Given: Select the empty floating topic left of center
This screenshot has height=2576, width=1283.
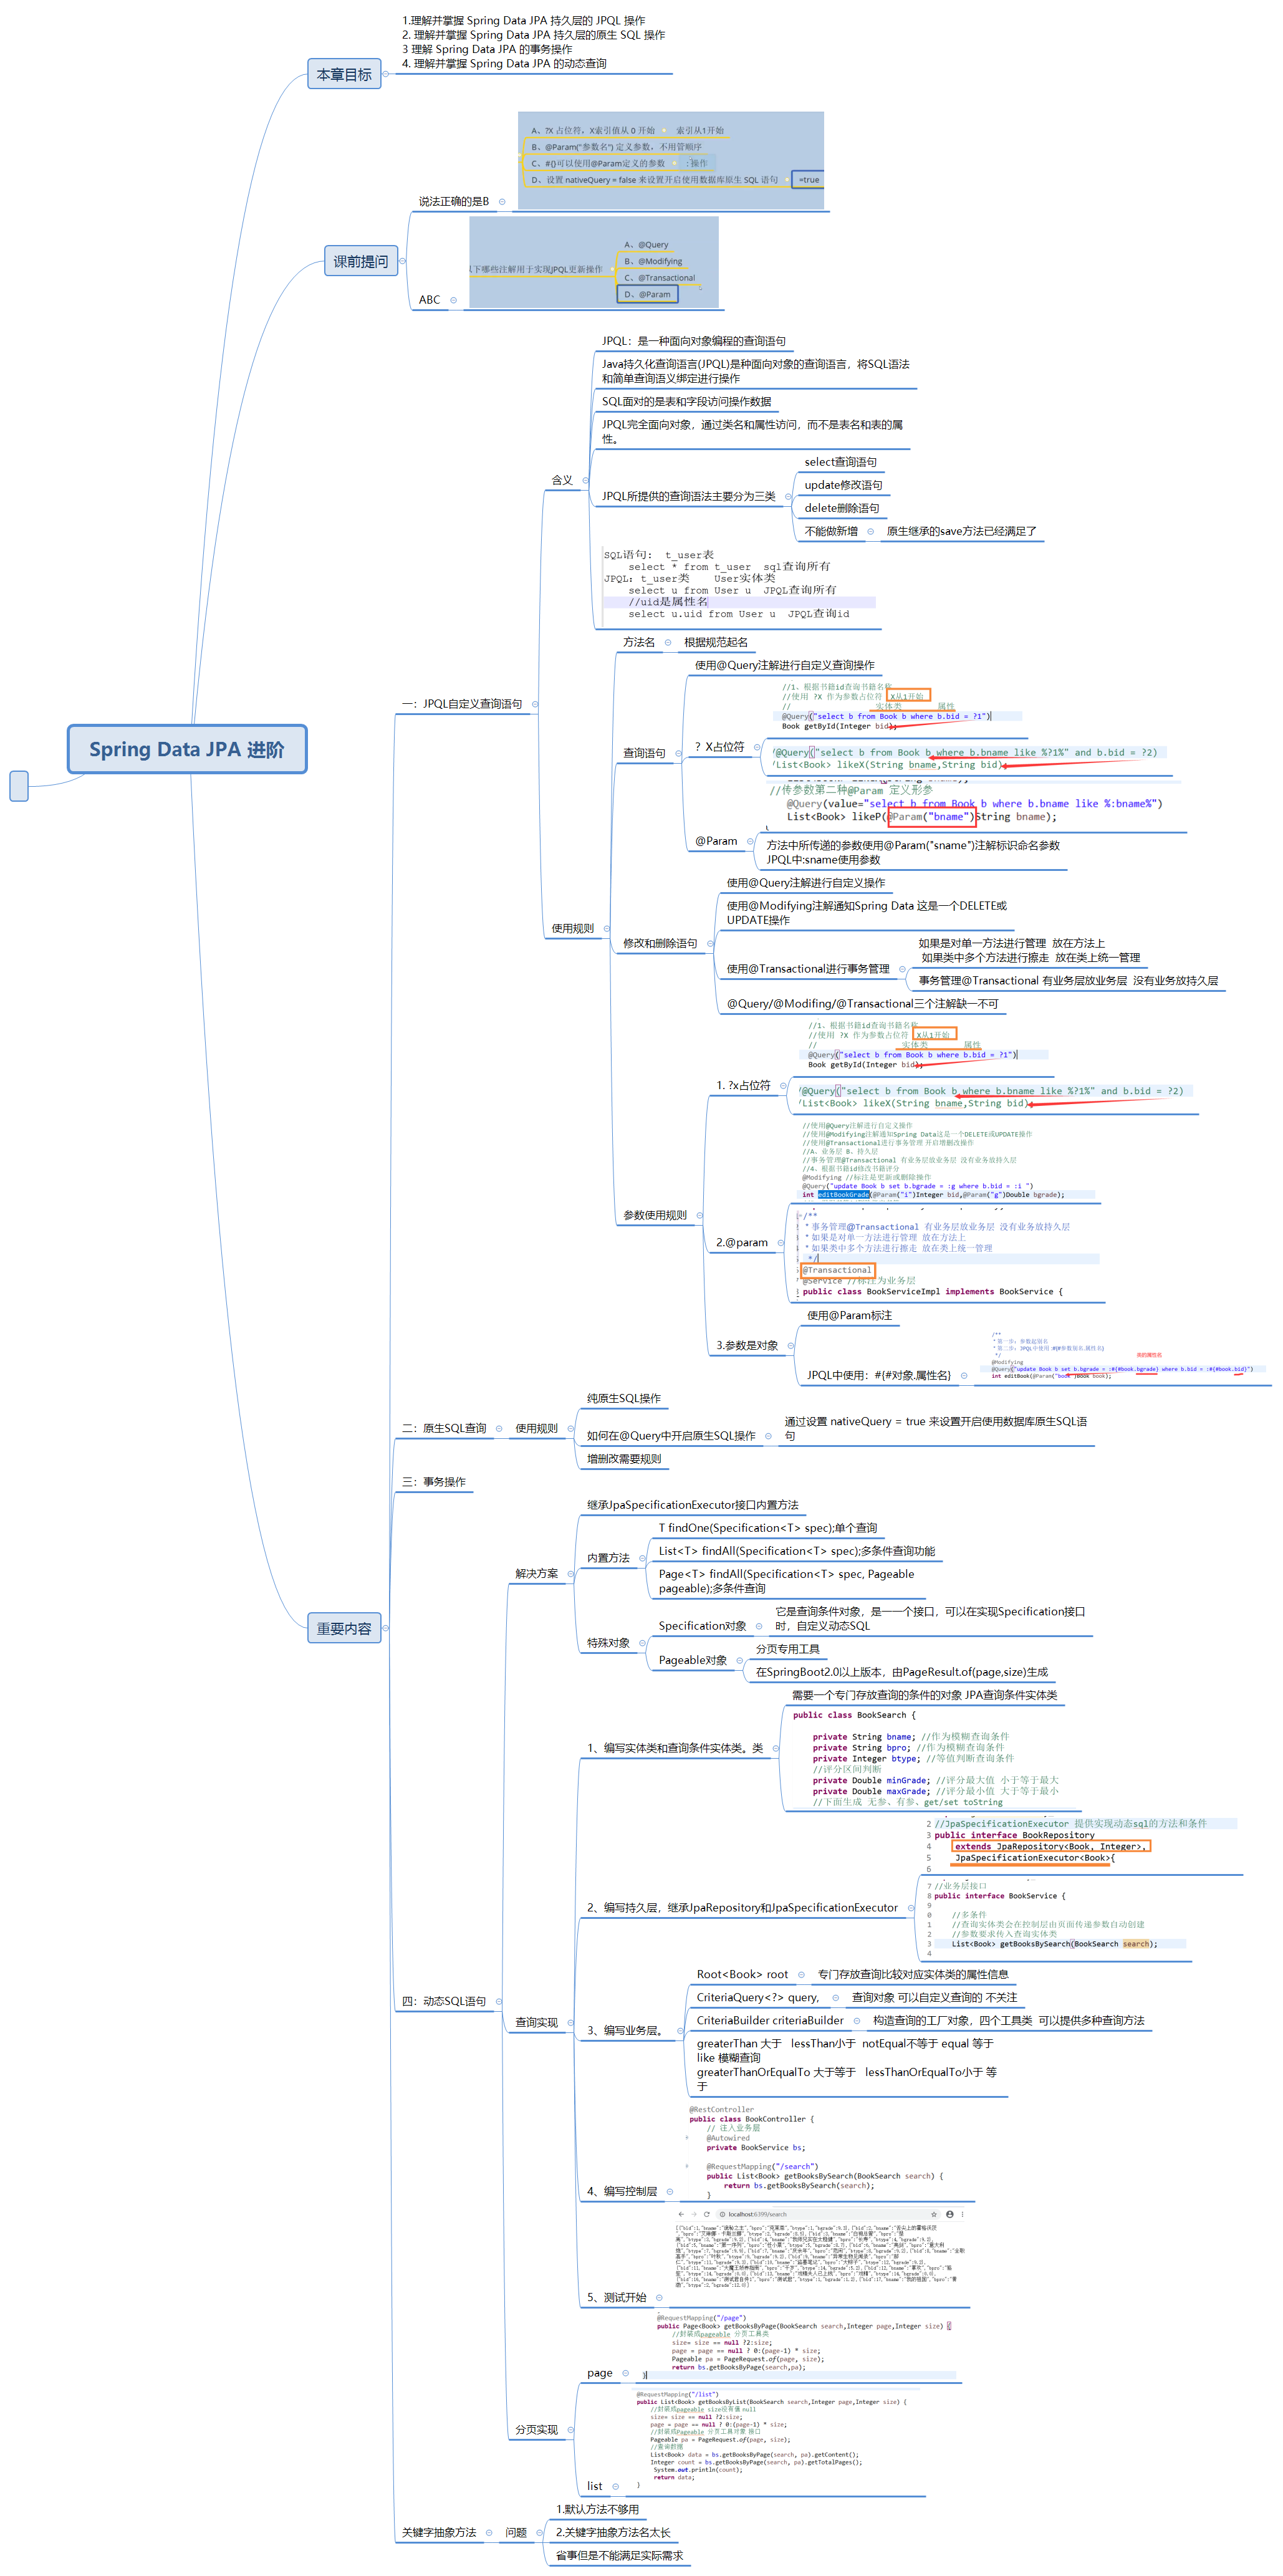Looking at the screenshot, I should tap(19, 785).
